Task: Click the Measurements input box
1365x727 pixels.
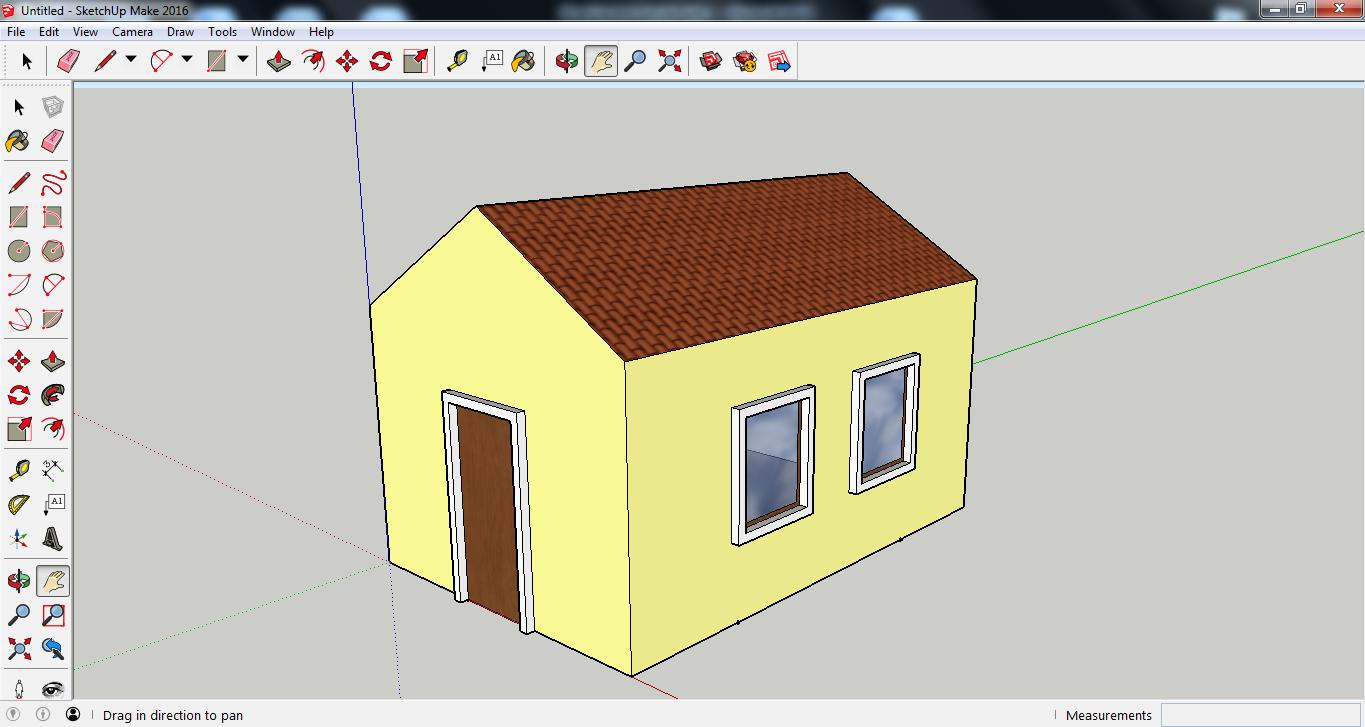Action: coord(1259,715)
